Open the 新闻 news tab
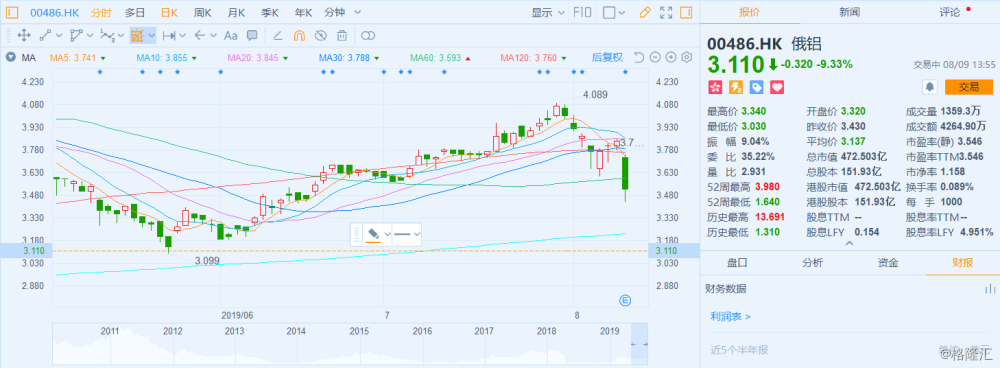The image size is (1000, 368). (x=849, y=12)
